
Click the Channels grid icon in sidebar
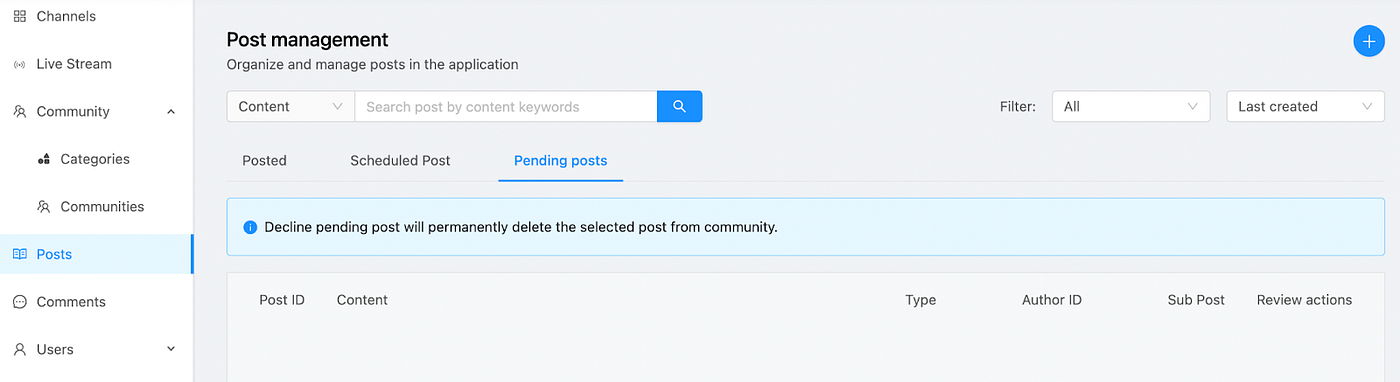(x=19, y=16)
